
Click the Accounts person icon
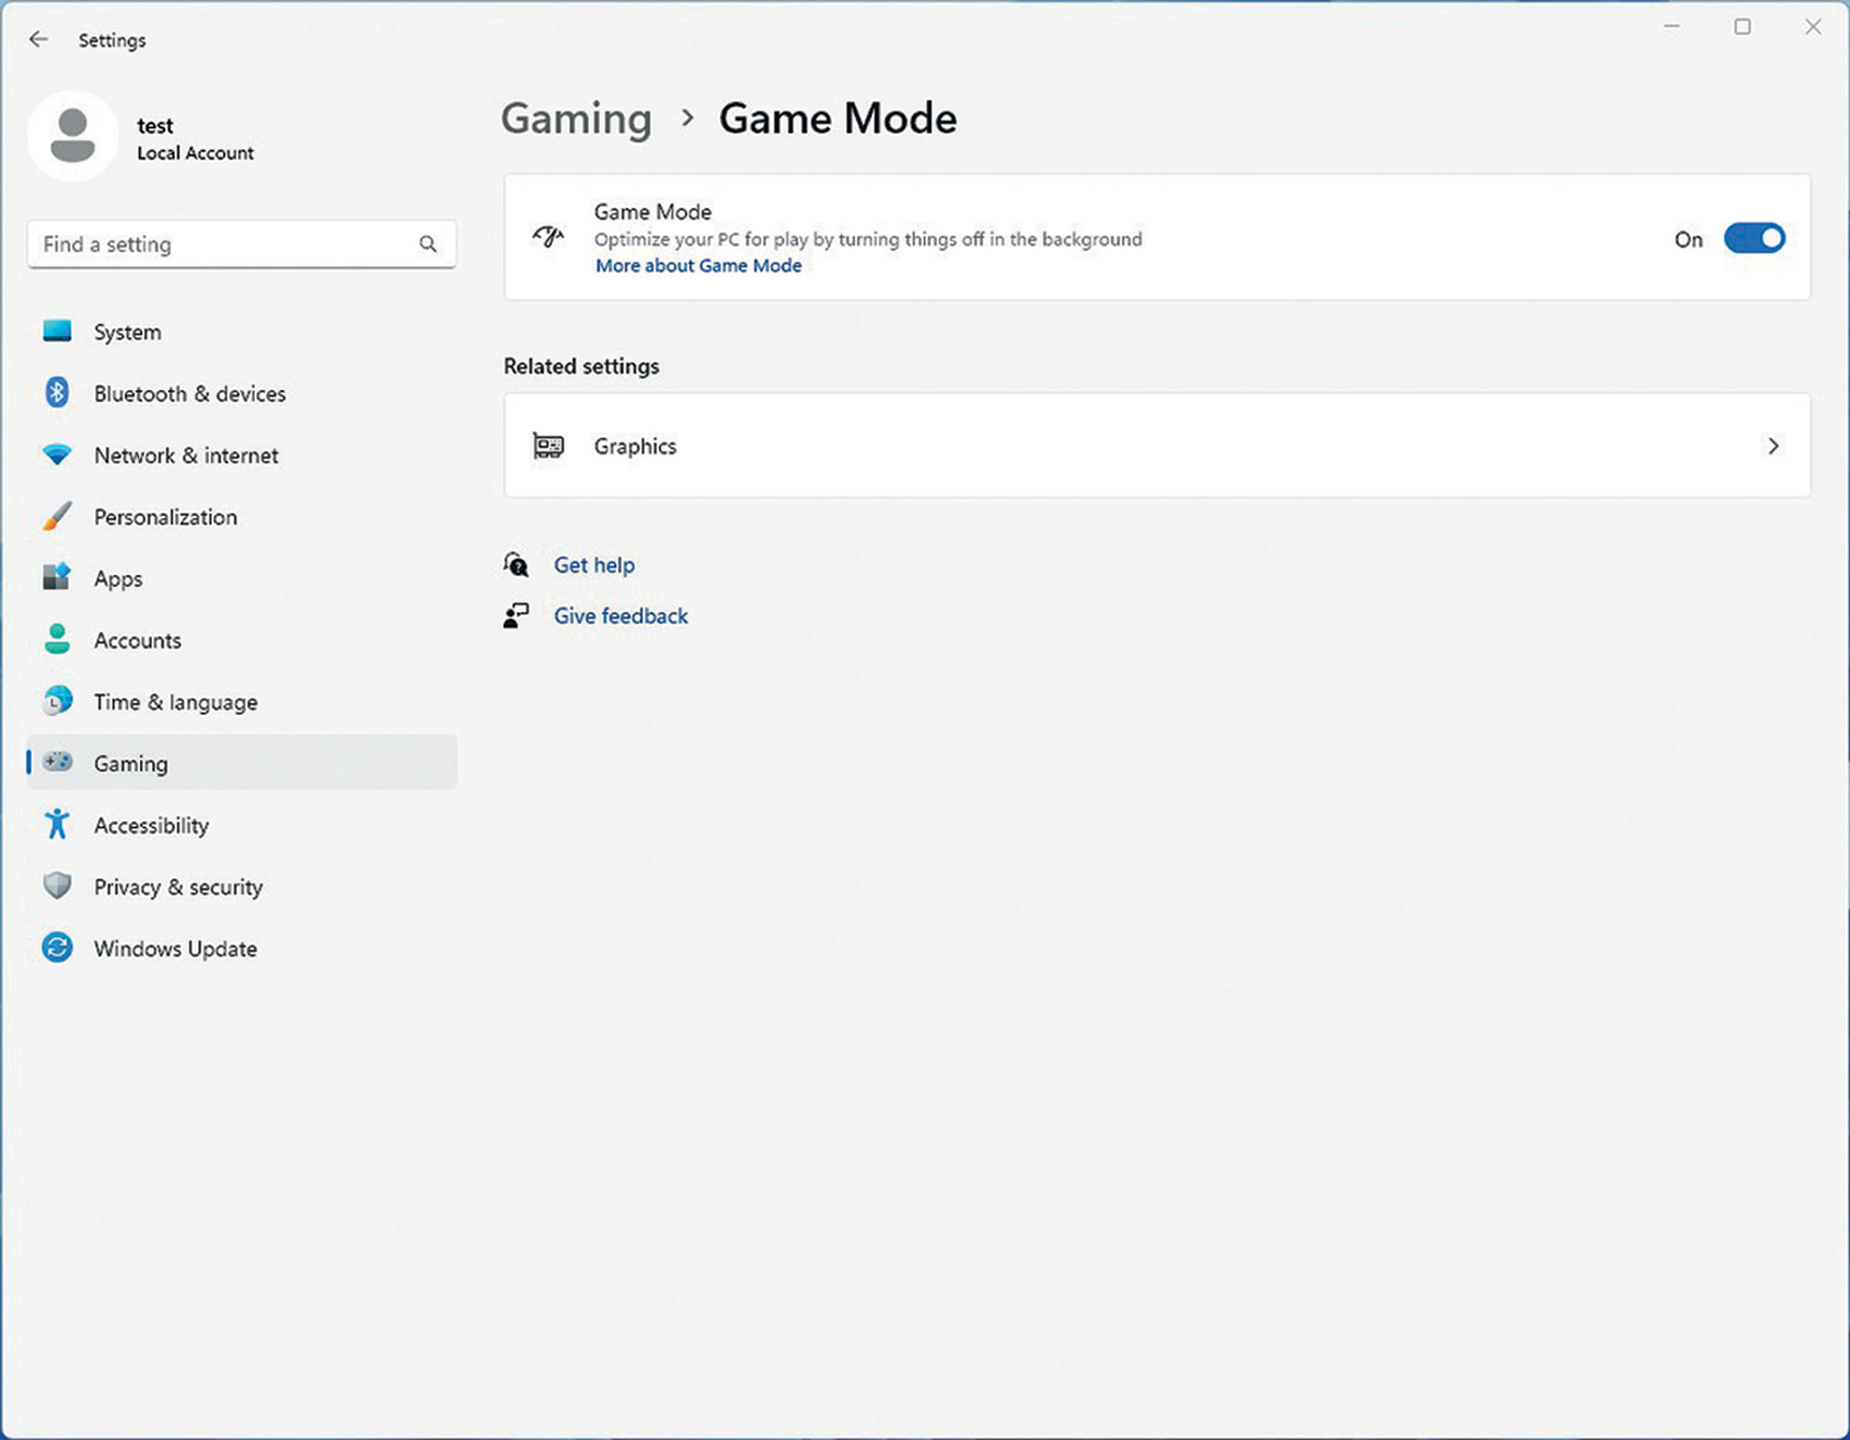(57, 640)
